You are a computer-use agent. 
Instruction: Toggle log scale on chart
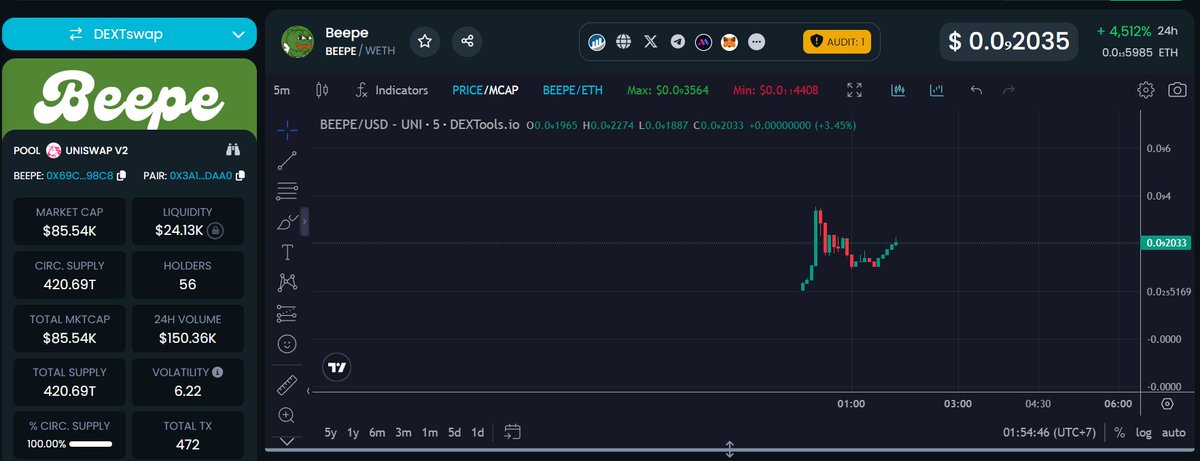pos(1144,433)
